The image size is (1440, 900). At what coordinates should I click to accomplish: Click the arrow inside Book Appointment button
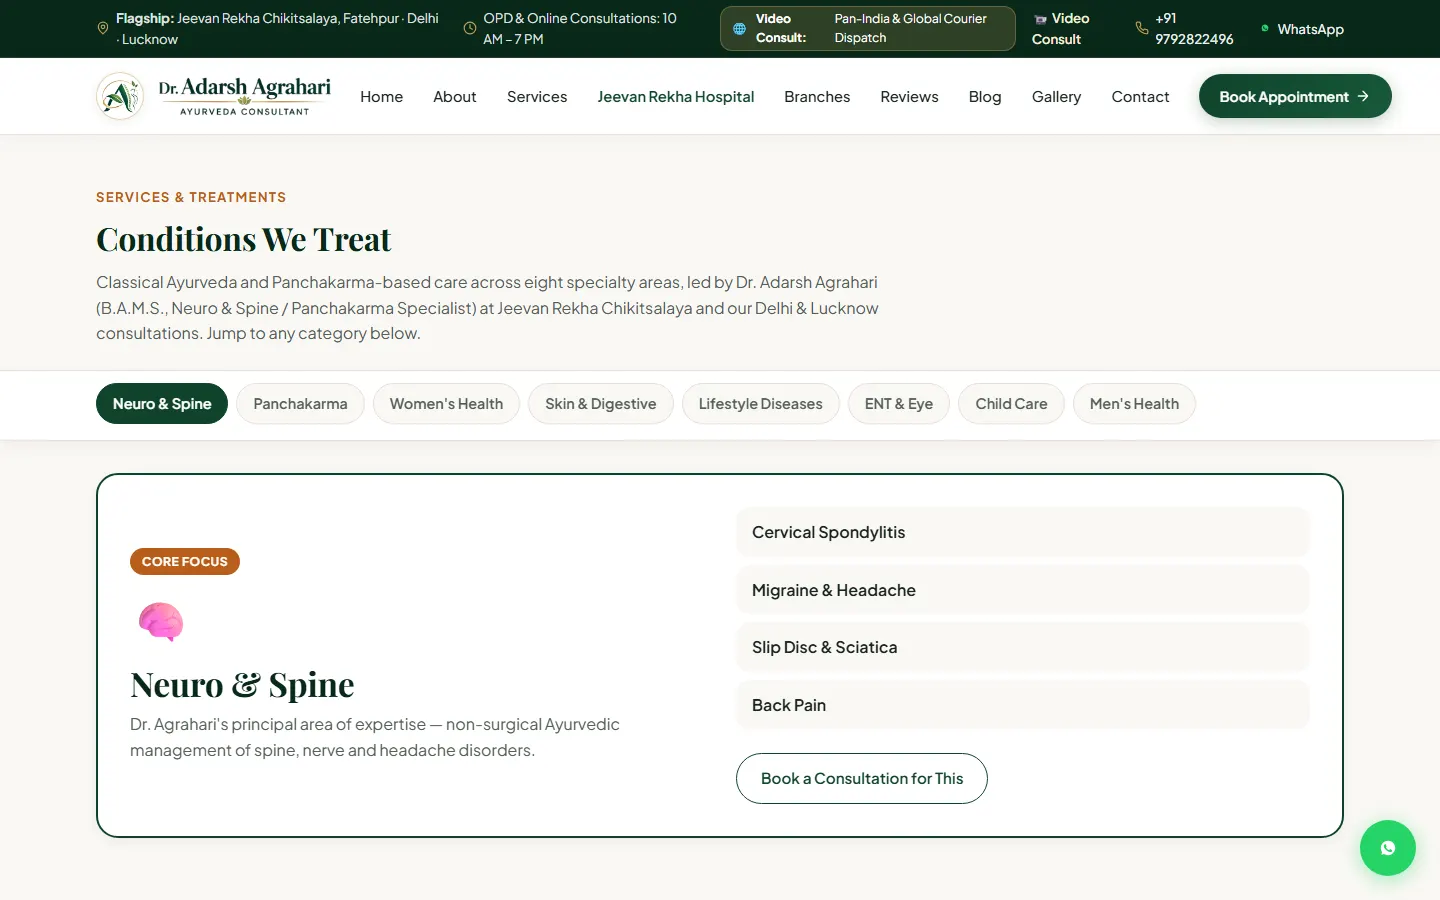1363,96
